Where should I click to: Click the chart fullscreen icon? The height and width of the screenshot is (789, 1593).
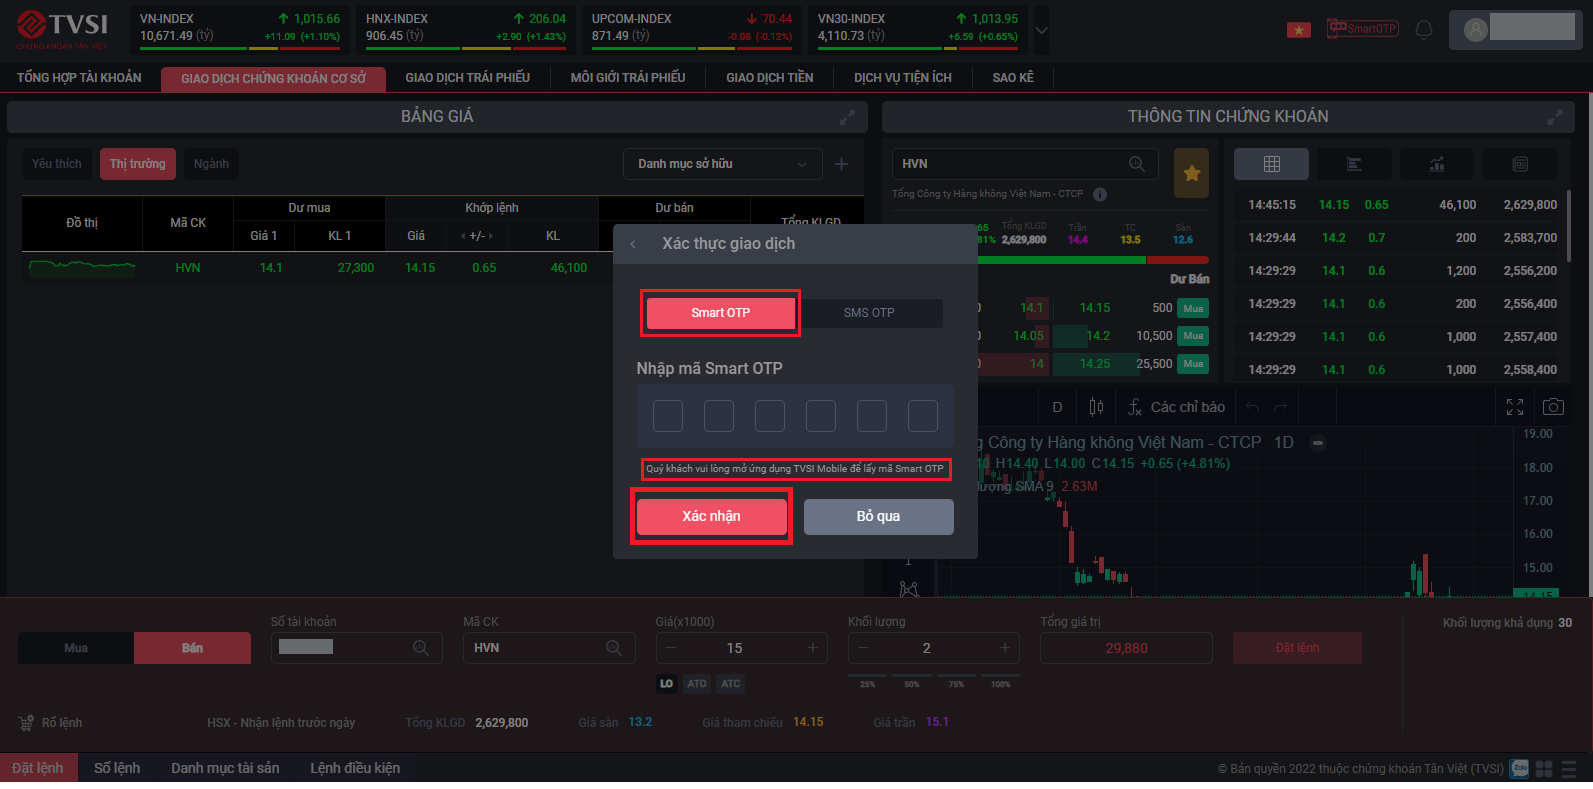point(1515,407)
